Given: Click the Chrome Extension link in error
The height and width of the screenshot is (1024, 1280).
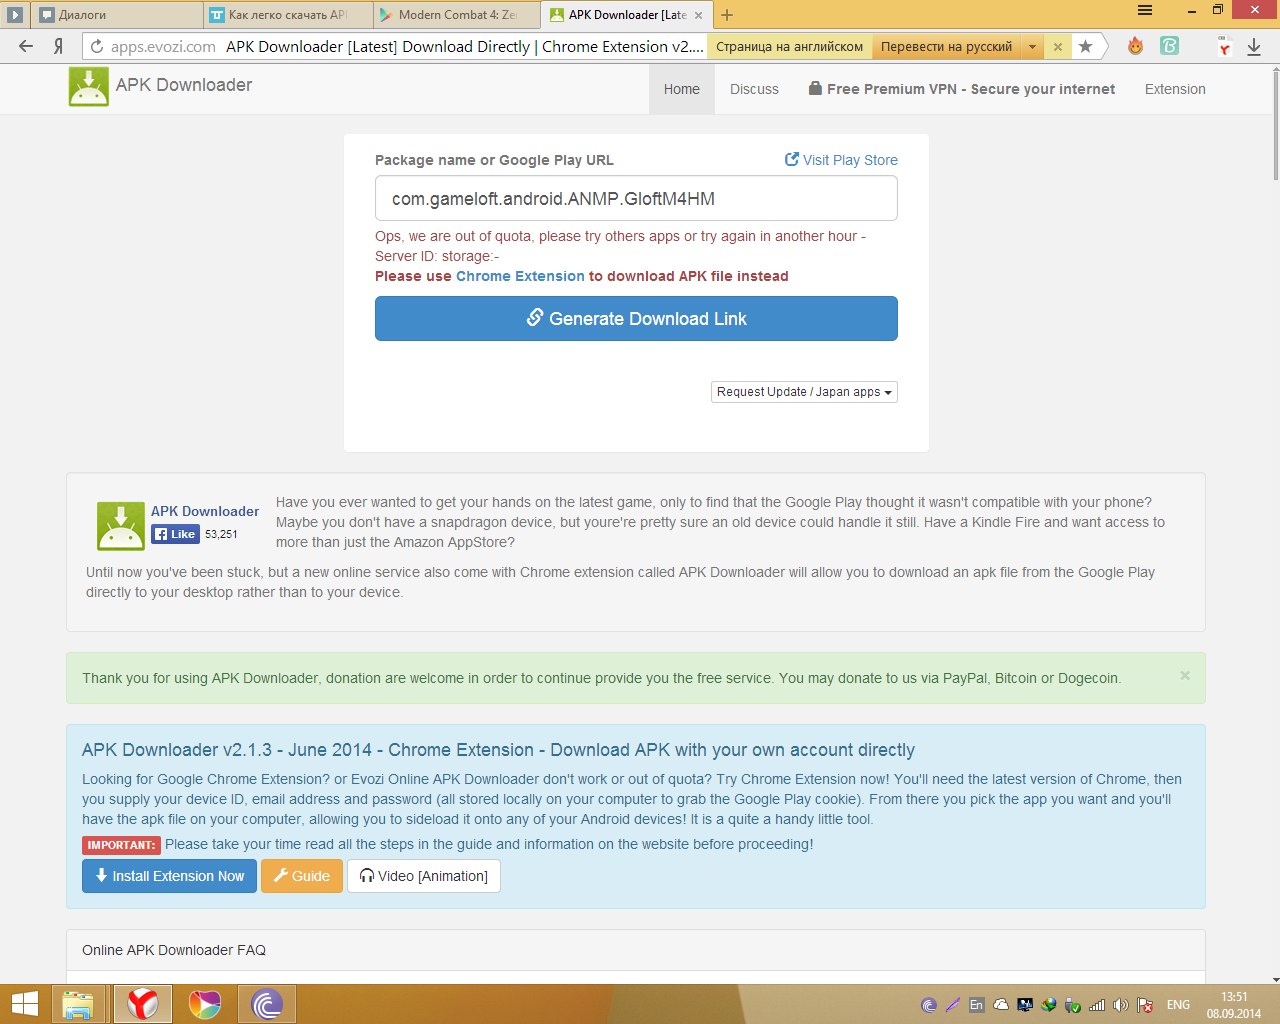Looking at the screenshot, I should coord(520,276).
